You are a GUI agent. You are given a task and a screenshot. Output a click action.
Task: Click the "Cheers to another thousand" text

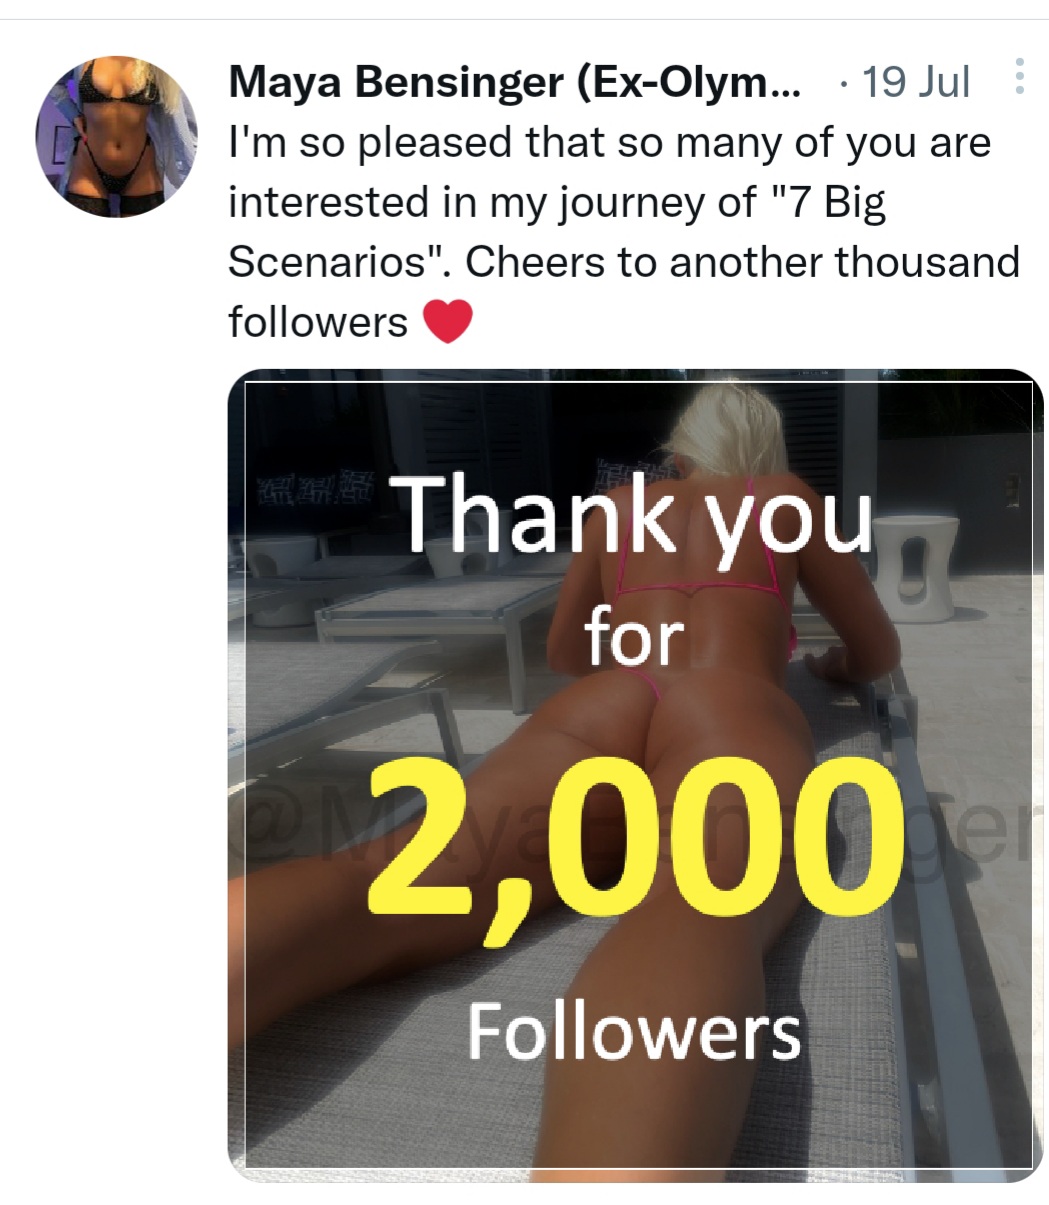(742, 262)
